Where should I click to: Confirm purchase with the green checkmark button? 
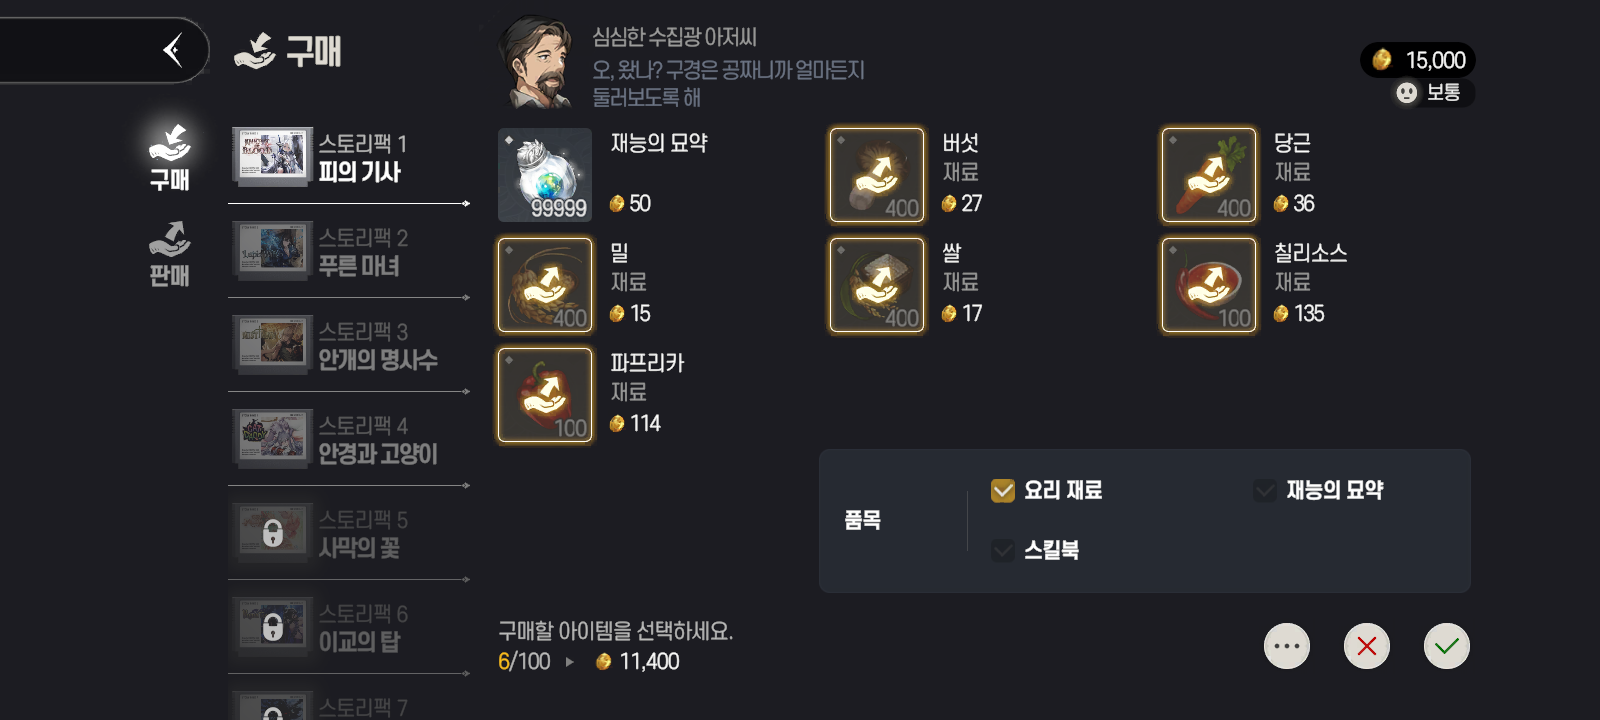click(x=1447, y=646)
